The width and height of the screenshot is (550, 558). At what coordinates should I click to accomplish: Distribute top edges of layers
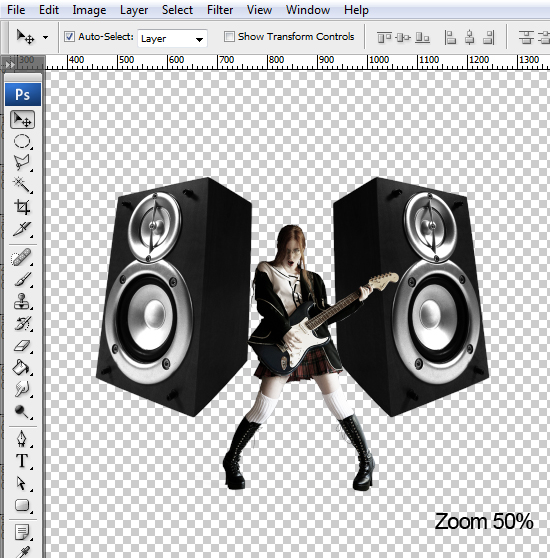(x=526, y=37)
